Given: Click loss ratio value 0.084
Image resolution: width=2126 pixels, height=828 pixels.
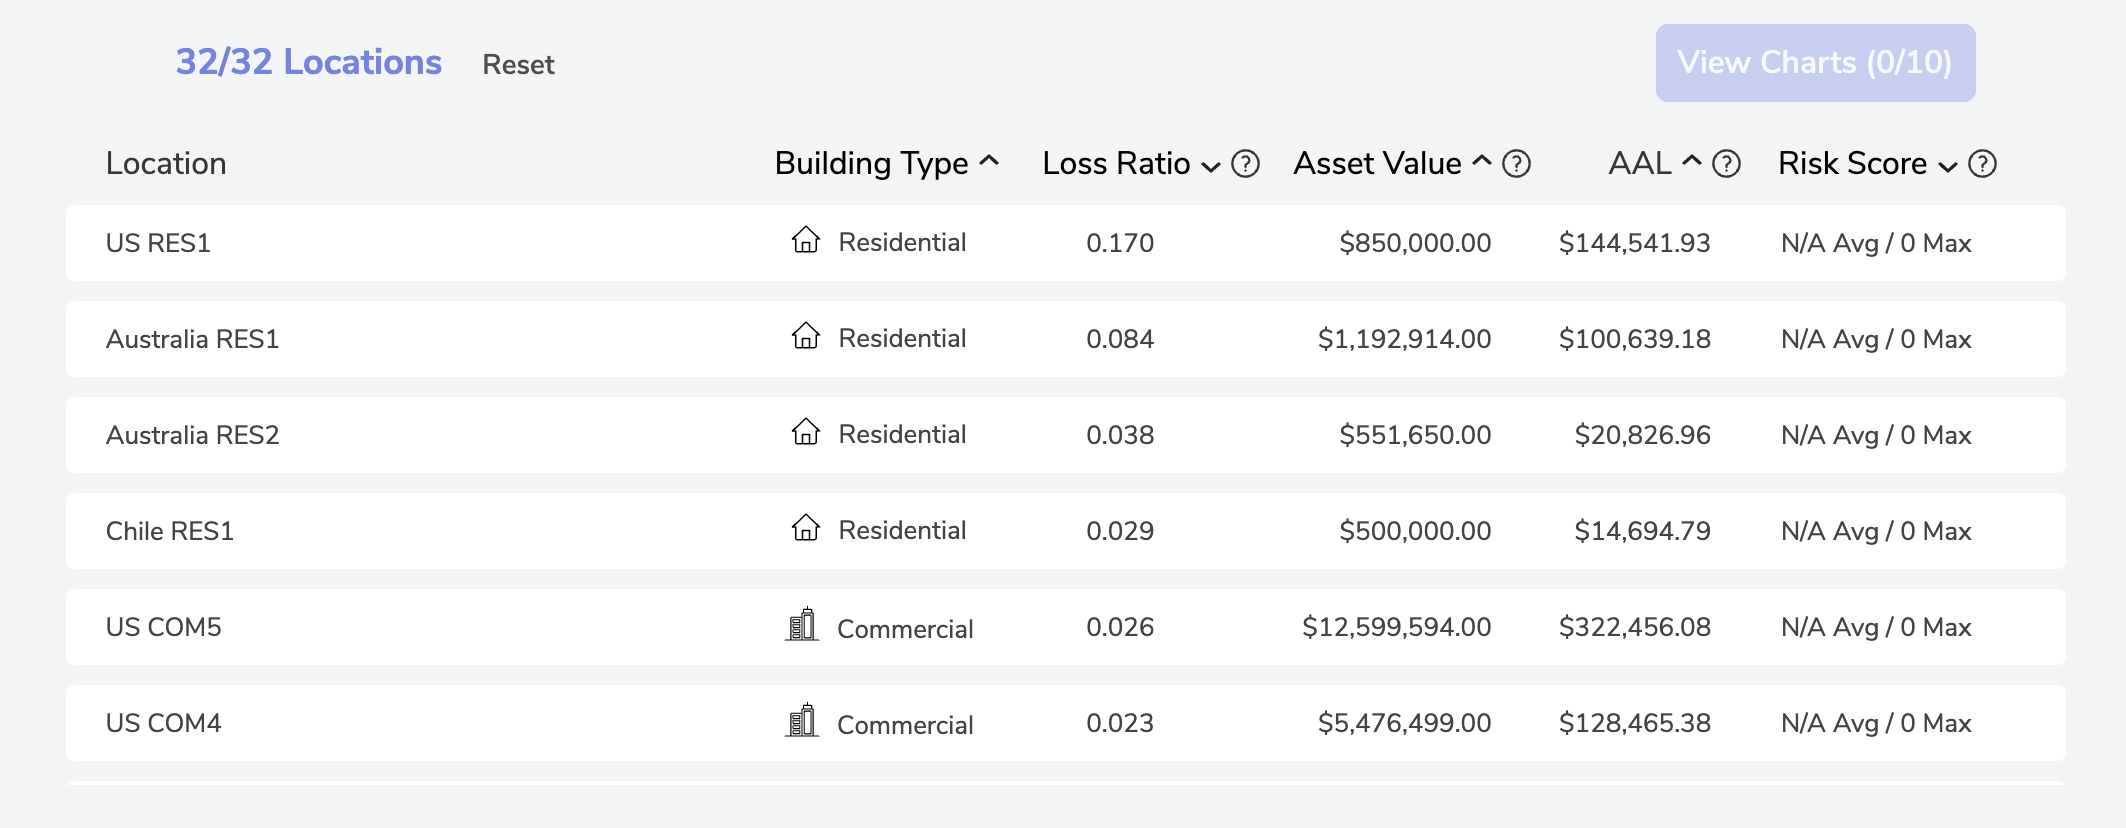Looking at the screenshot, I should pos(1120,339).
